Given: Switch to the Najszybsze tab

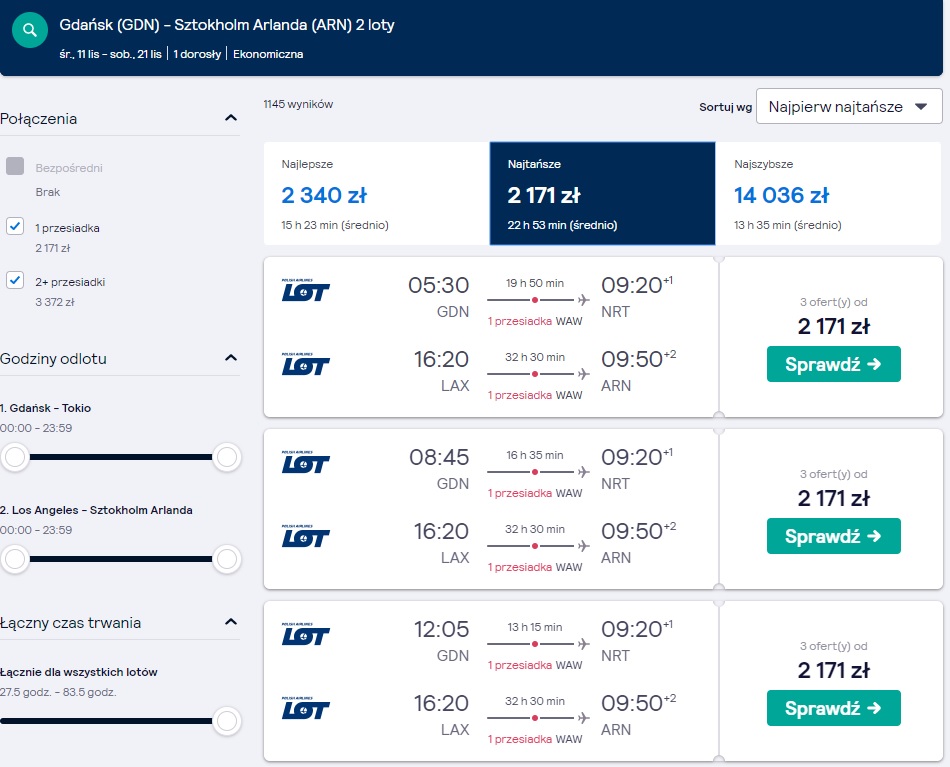Looking at the screenshot, I should 828,194.
